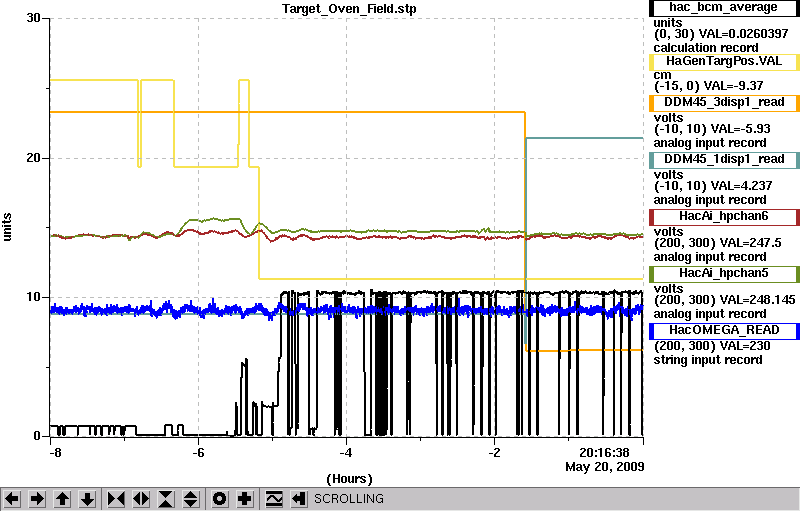Click the plus icon in the toolbar

[x=245, y=499]
